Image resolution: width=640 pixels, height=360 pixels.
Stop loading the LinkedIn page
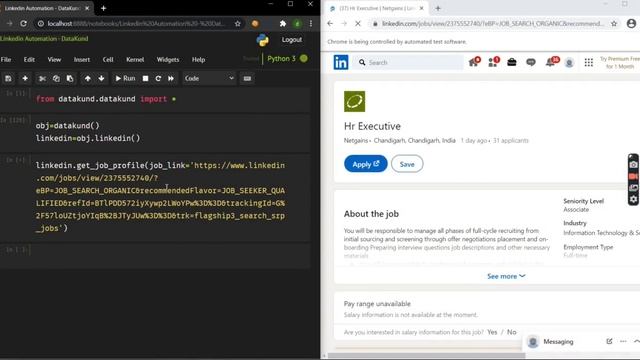[x=358, y=24]
